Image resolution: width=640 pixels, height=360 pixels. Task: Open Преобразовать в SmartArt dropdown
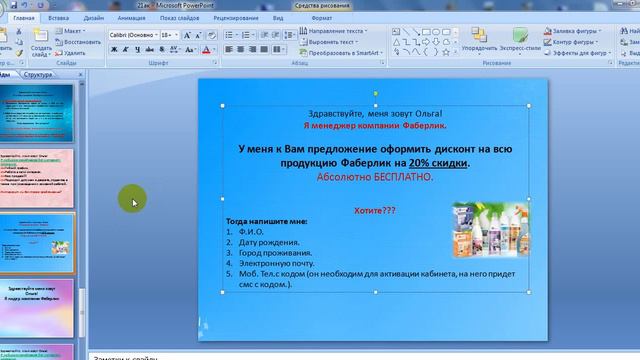(341, 53)
